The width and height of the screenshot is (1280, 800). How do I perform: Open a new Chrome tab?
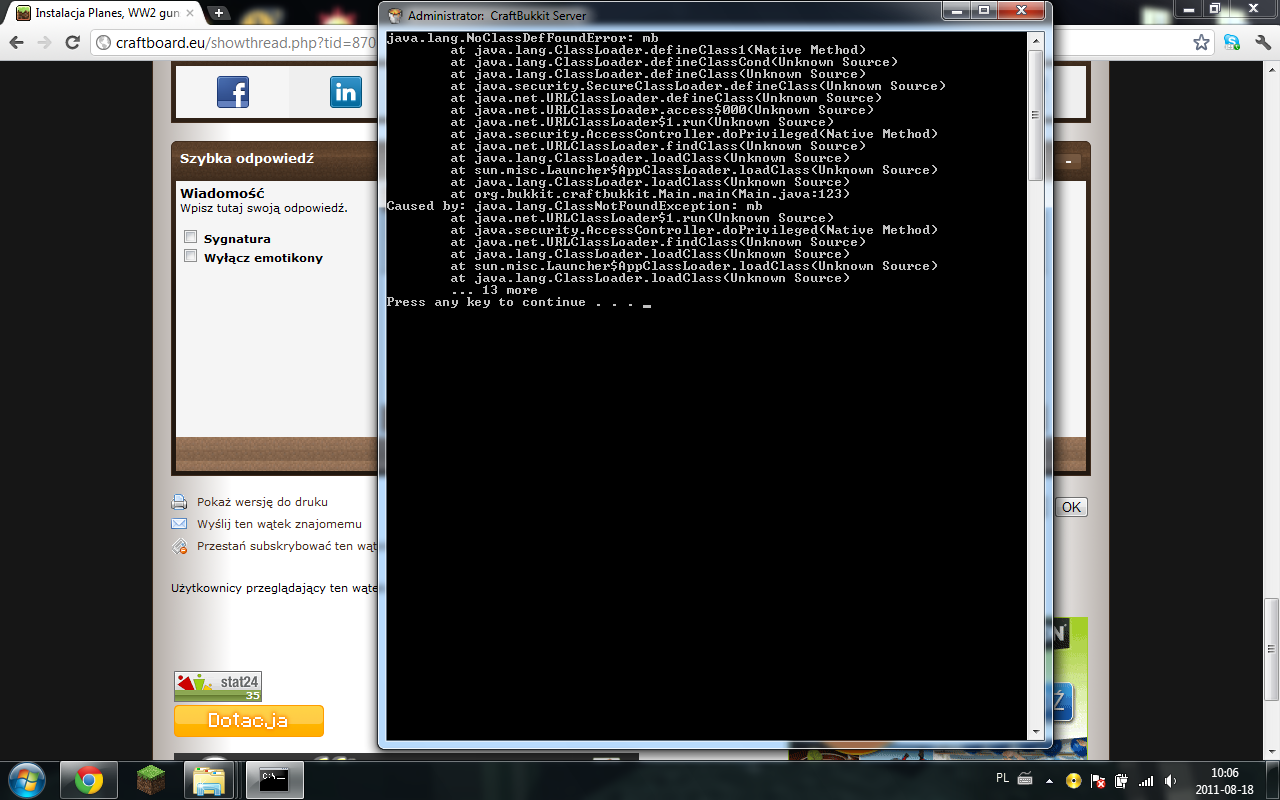pos(218,13)
